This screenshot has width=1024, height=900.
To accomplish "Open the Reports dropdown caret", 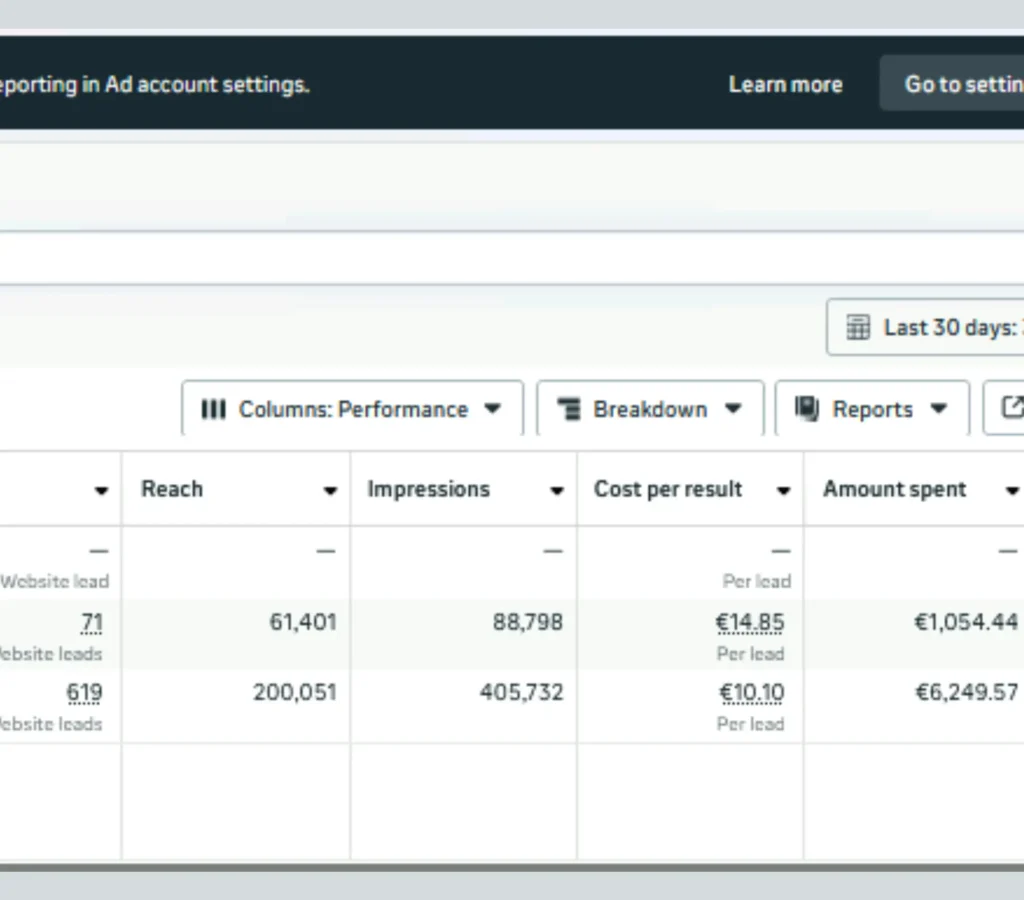I will click(938, 409).
